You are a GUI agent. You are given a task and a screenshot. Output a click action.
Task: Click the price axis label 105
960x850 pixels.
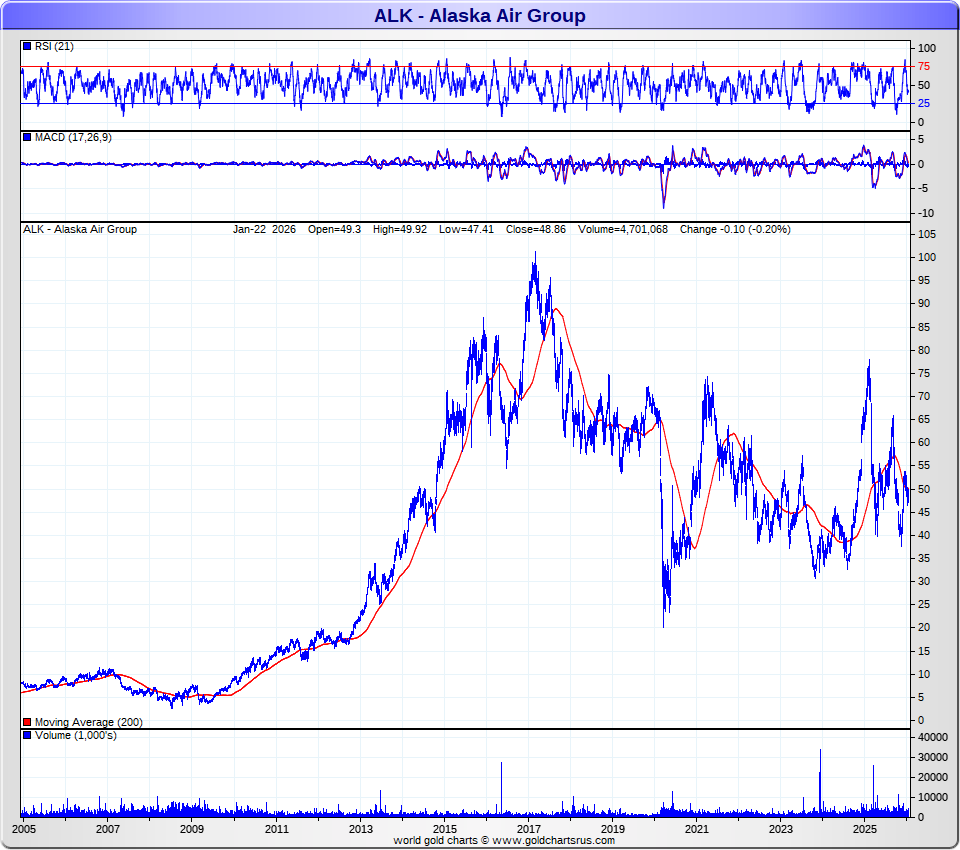pyautogui.click(x=927, y=234)
